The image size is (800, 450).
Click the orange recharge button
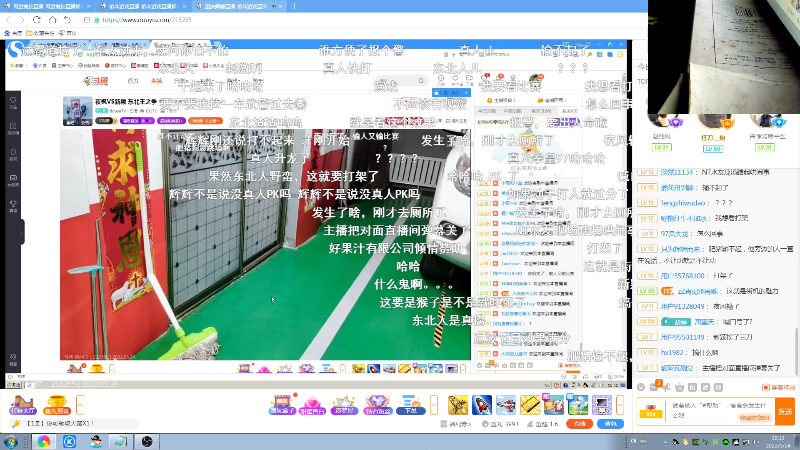580,423
